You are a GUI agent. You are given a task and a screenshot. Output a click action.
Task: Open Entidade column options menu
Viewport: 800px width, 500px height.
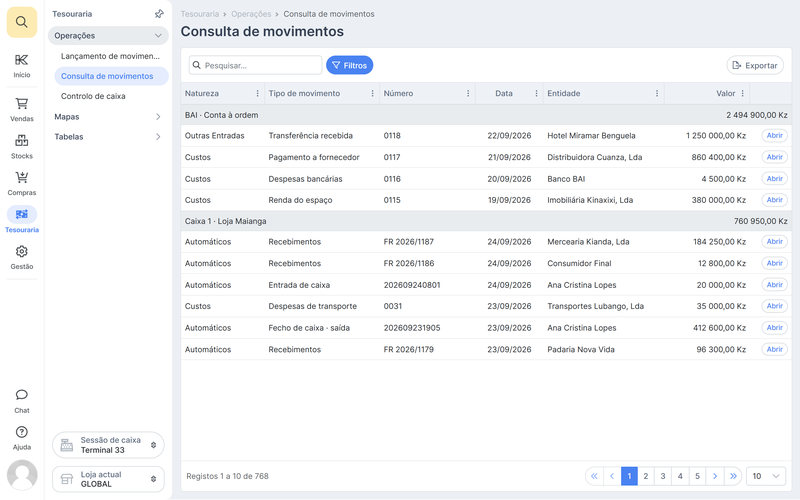[x=657, y=93]
